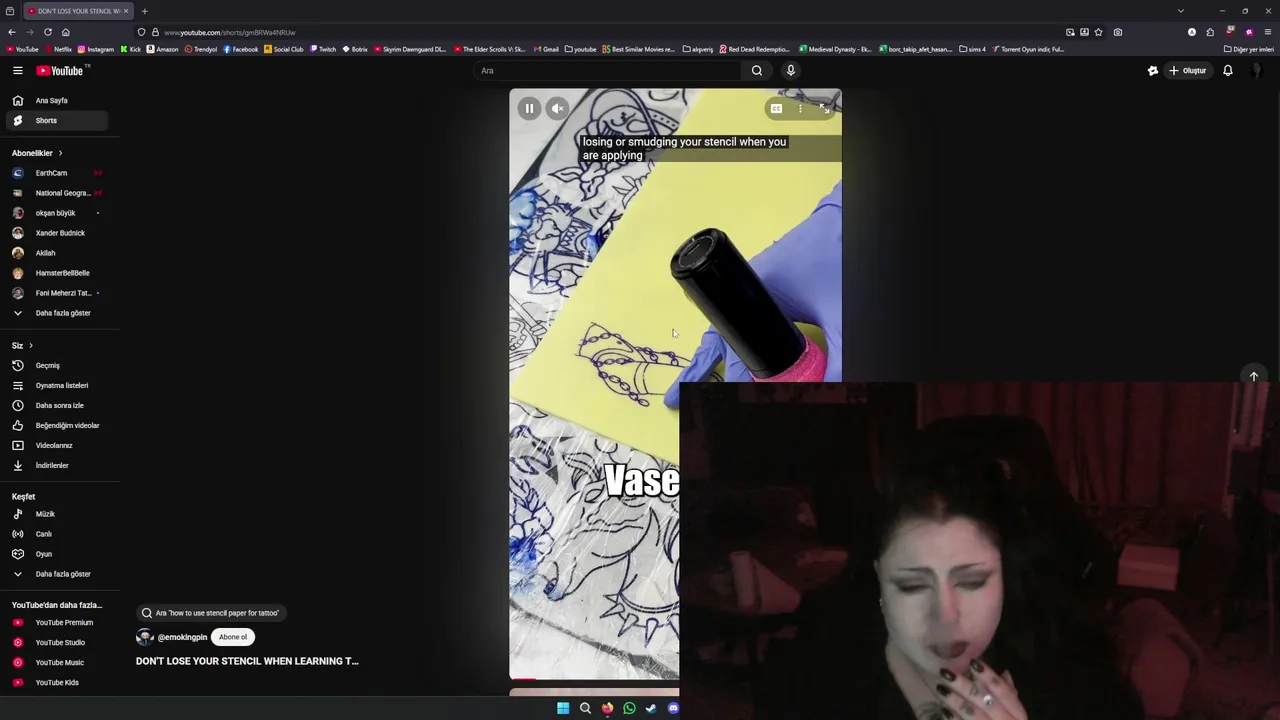Screen dimensions: 1280x720
Task: Subscribe with the Abone ol button
Action: tap(233, 637)
